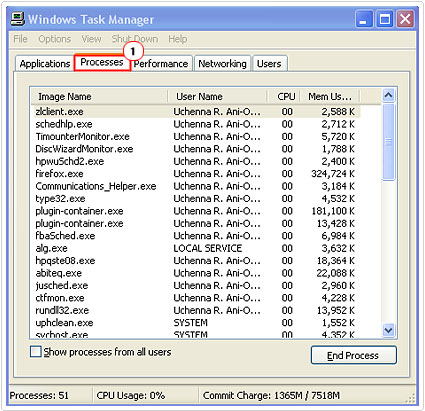Open the Networking tab
This screenshot has width=425, height=411.
point(222,63)
